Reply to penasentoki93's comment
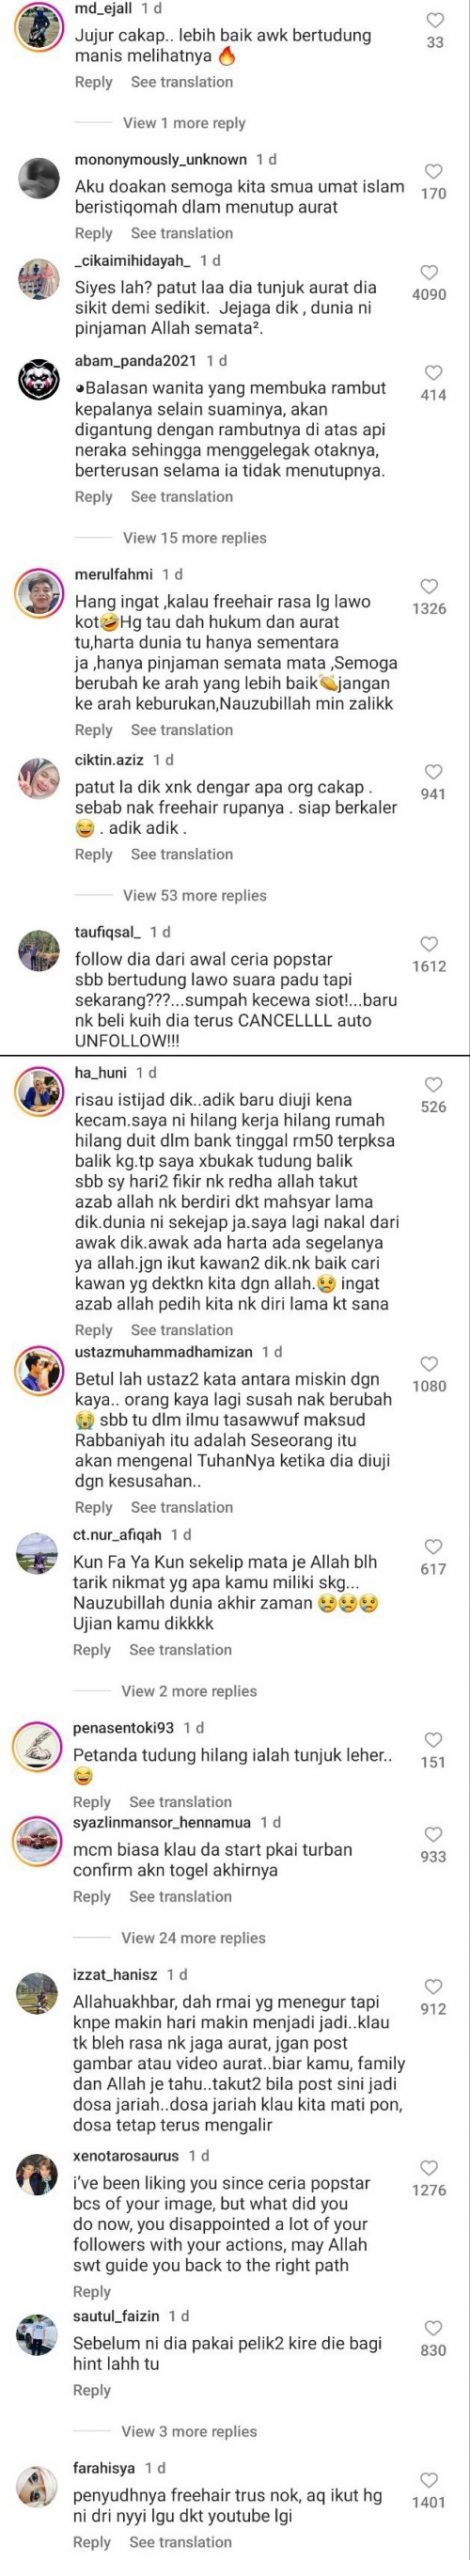Viewport: 470px width, 2560px height. [92, 1802]
